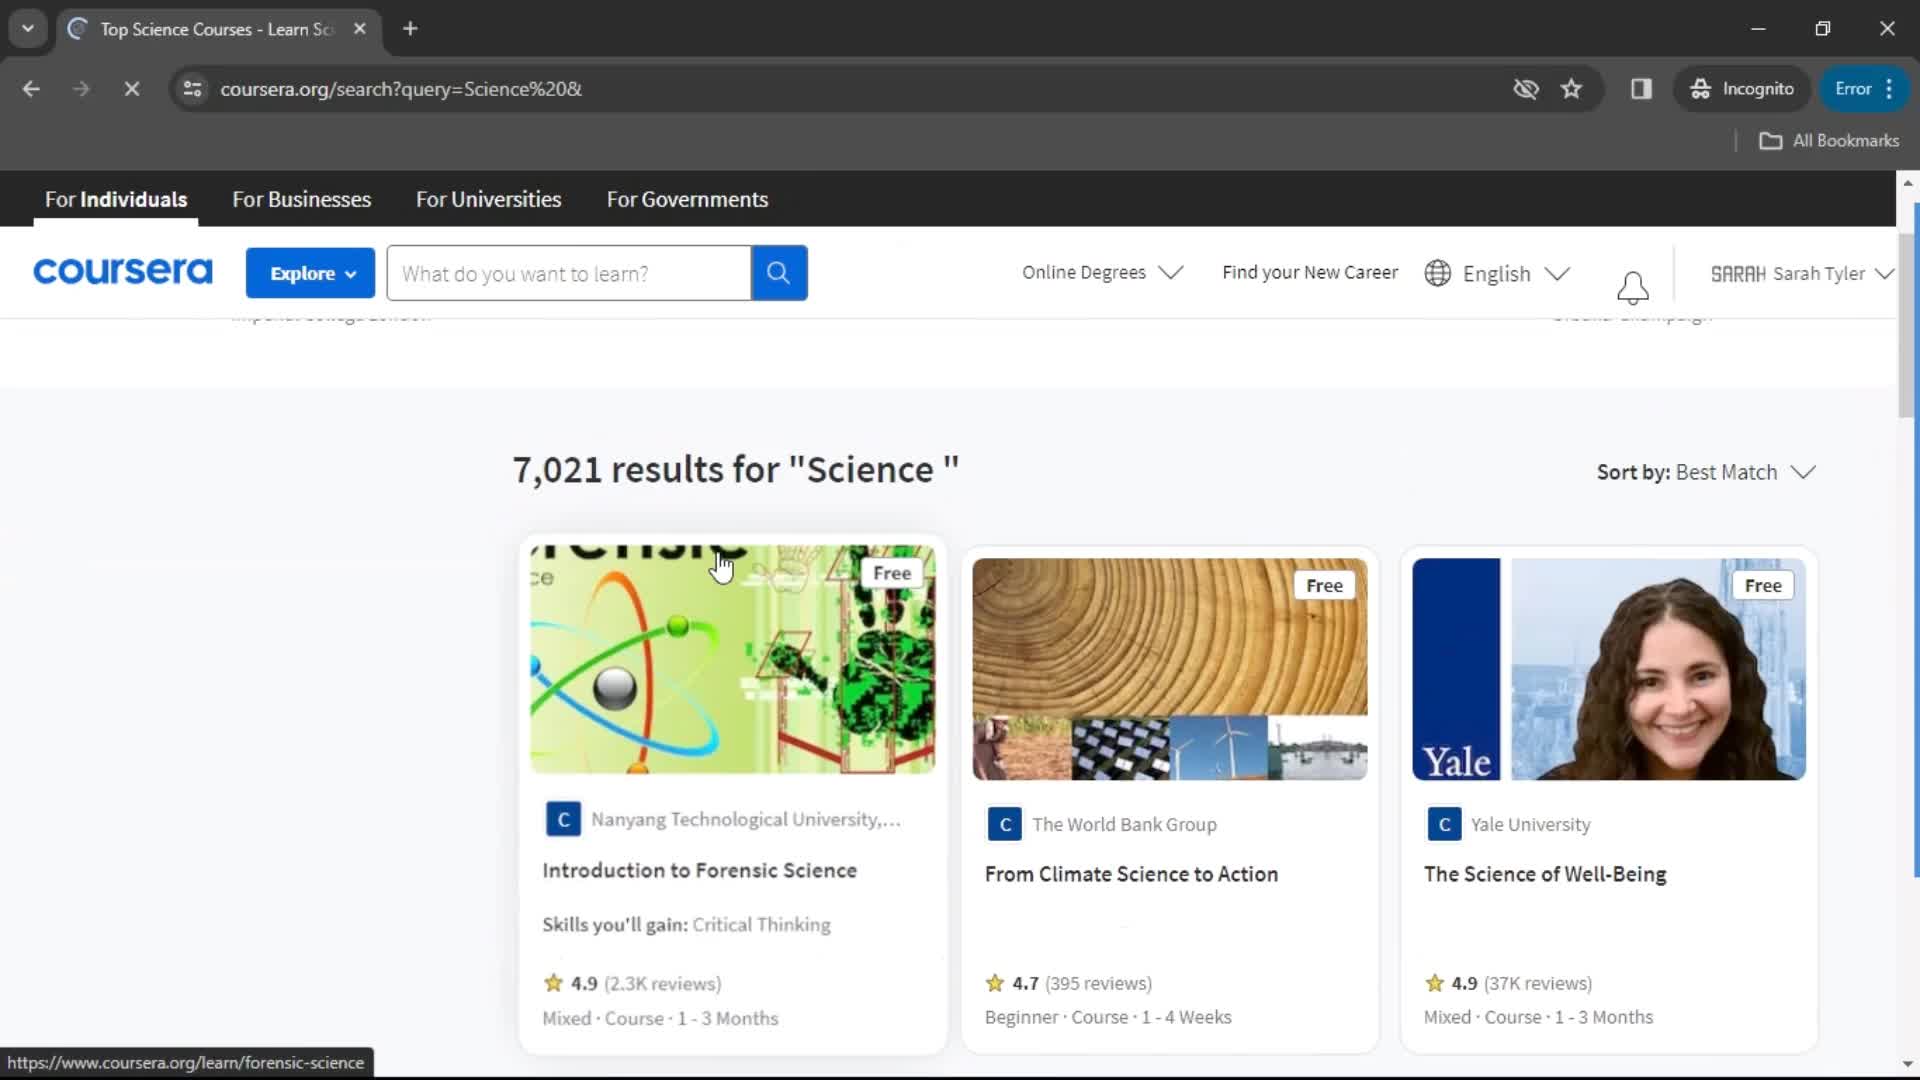This screenshot has width=1920, height=1080.
Task: Click the globe language icon
Action: click(x=1437, y=273)
